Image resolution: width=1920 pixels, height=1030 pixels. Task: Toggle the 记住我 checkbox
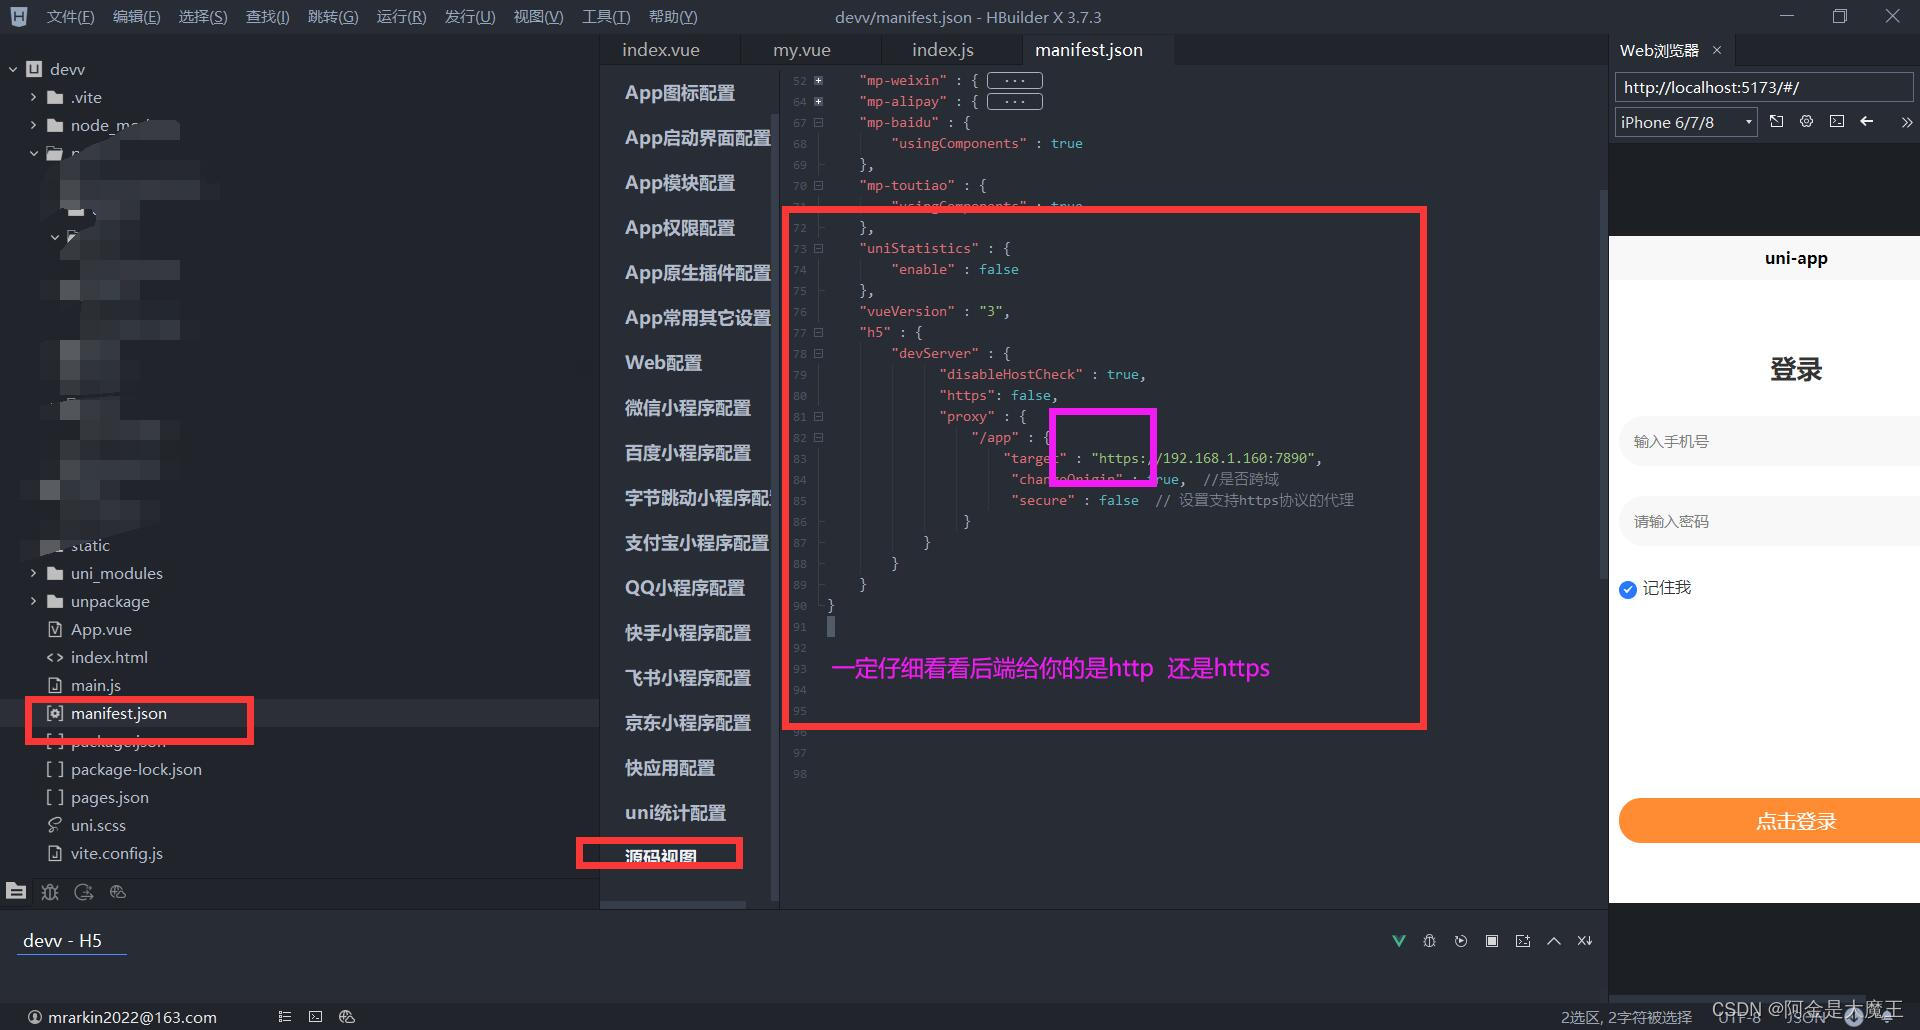pos(1627,589)
